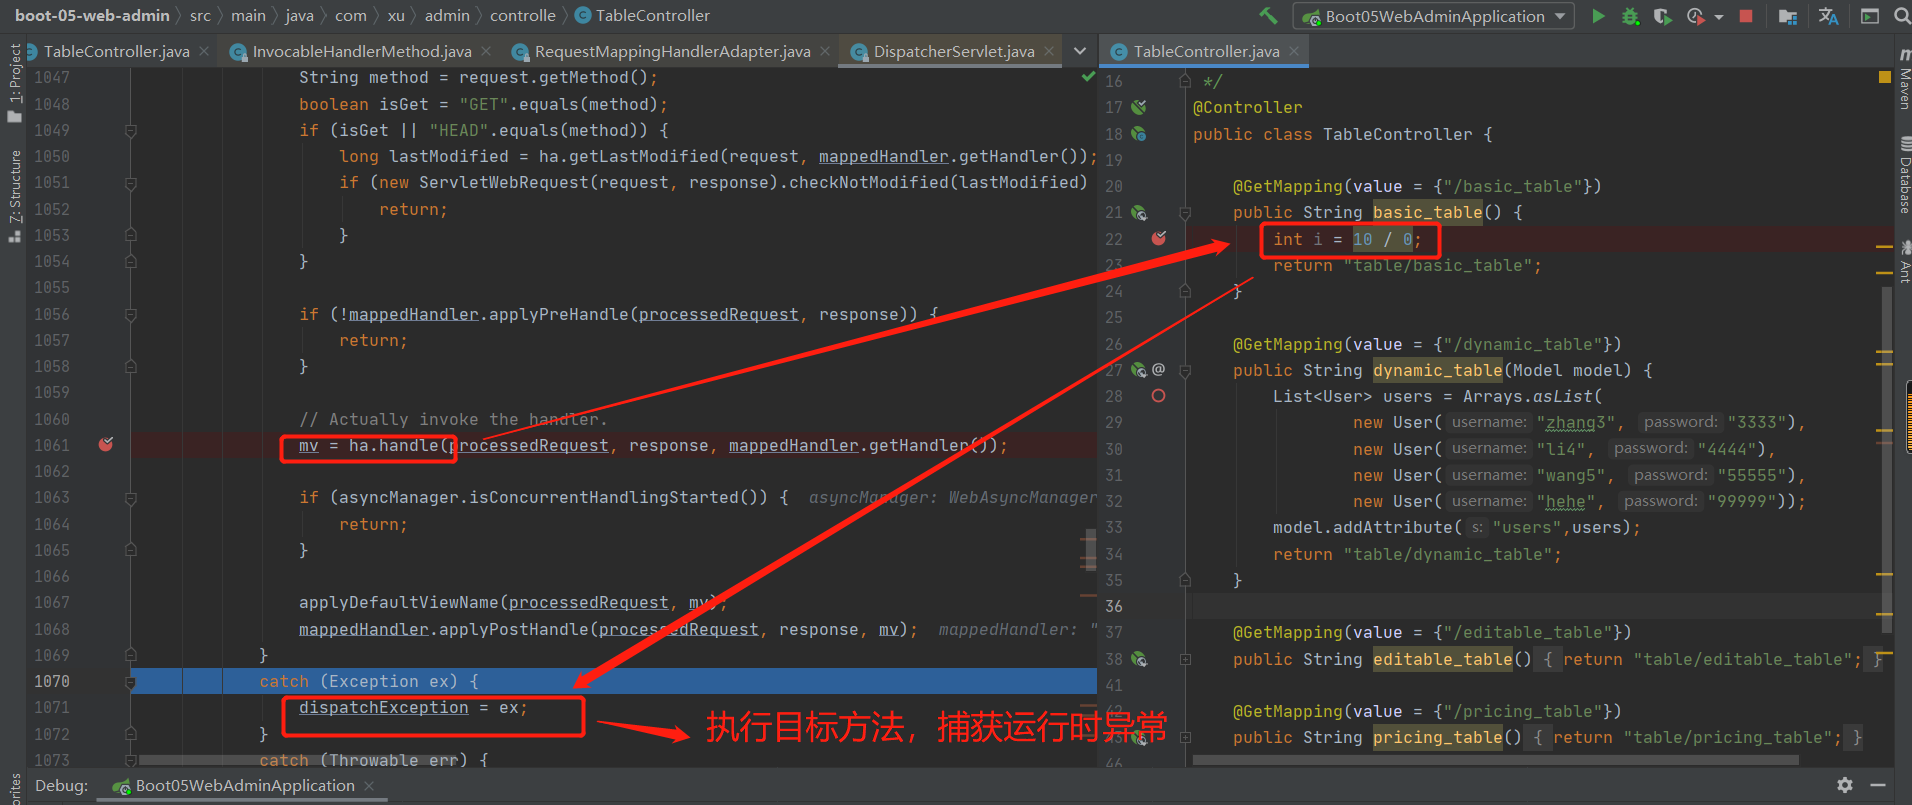Click the green Run button
1912x805 pixels.
point(1598,16)
